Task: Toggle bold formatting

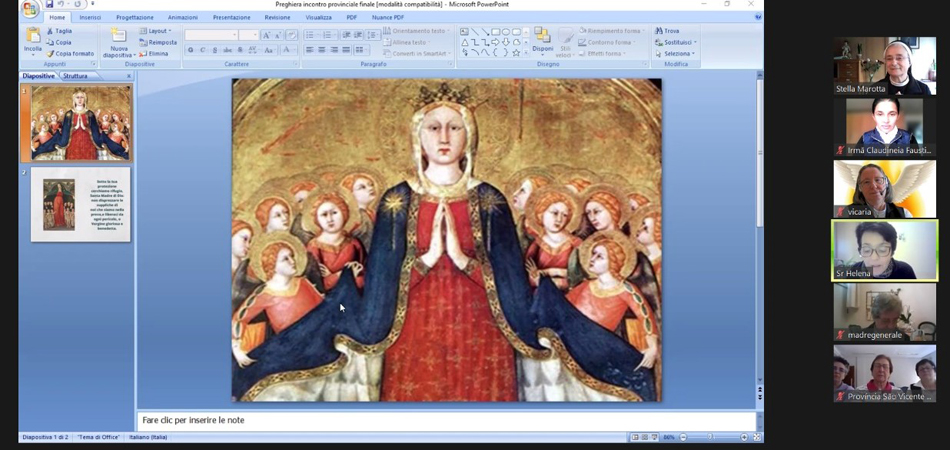Action: pyautogui.click(x=190, y=50)
